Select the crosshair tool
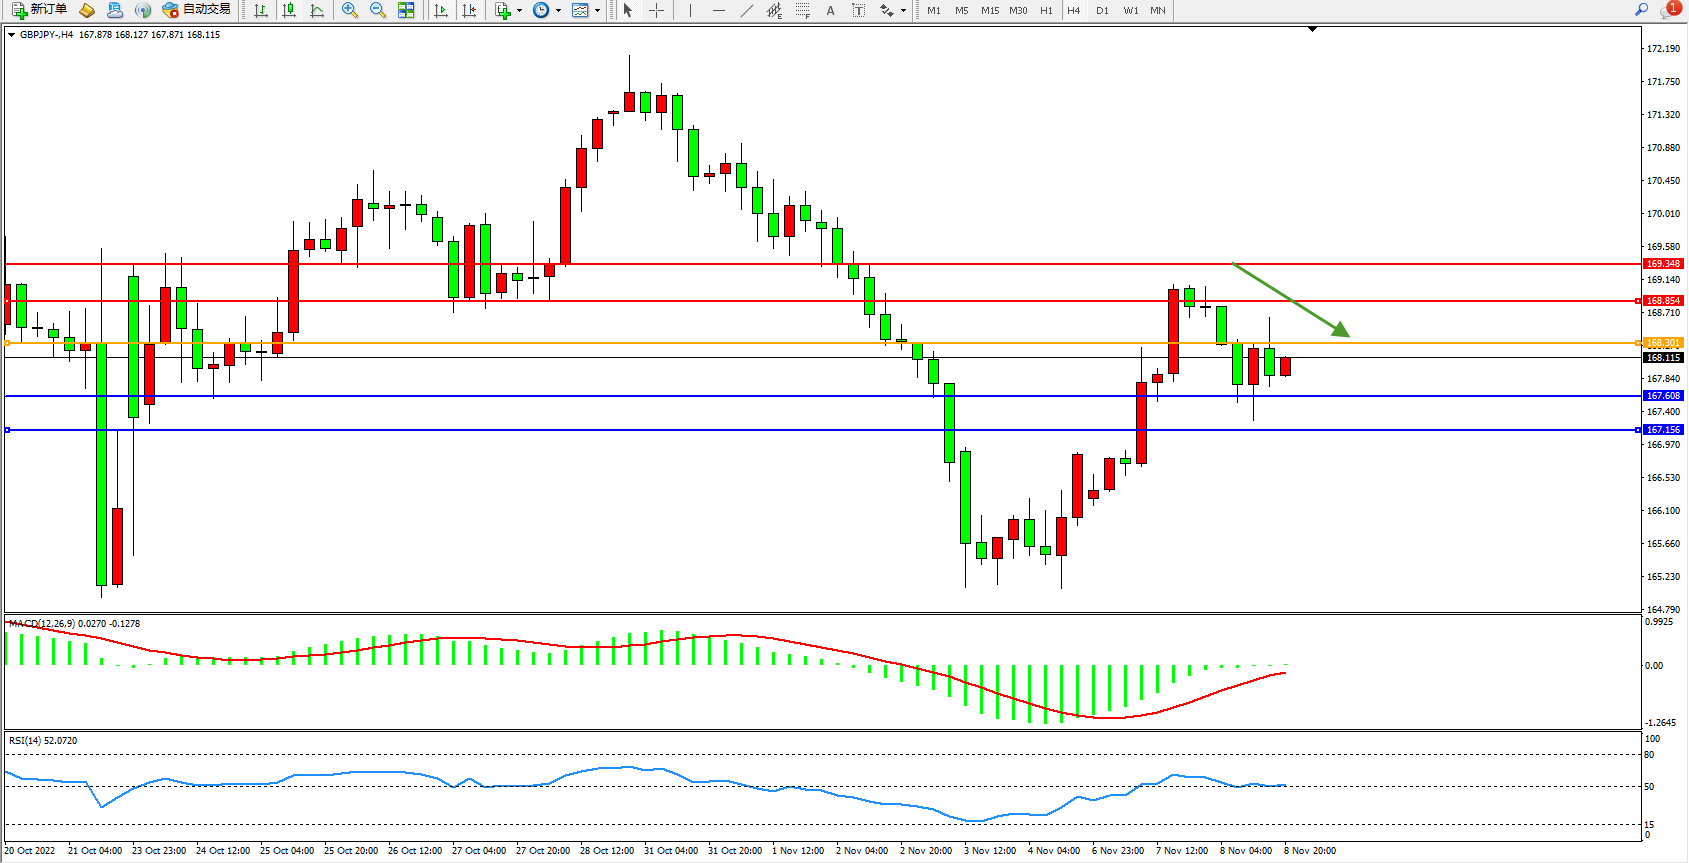 (656, 10)
